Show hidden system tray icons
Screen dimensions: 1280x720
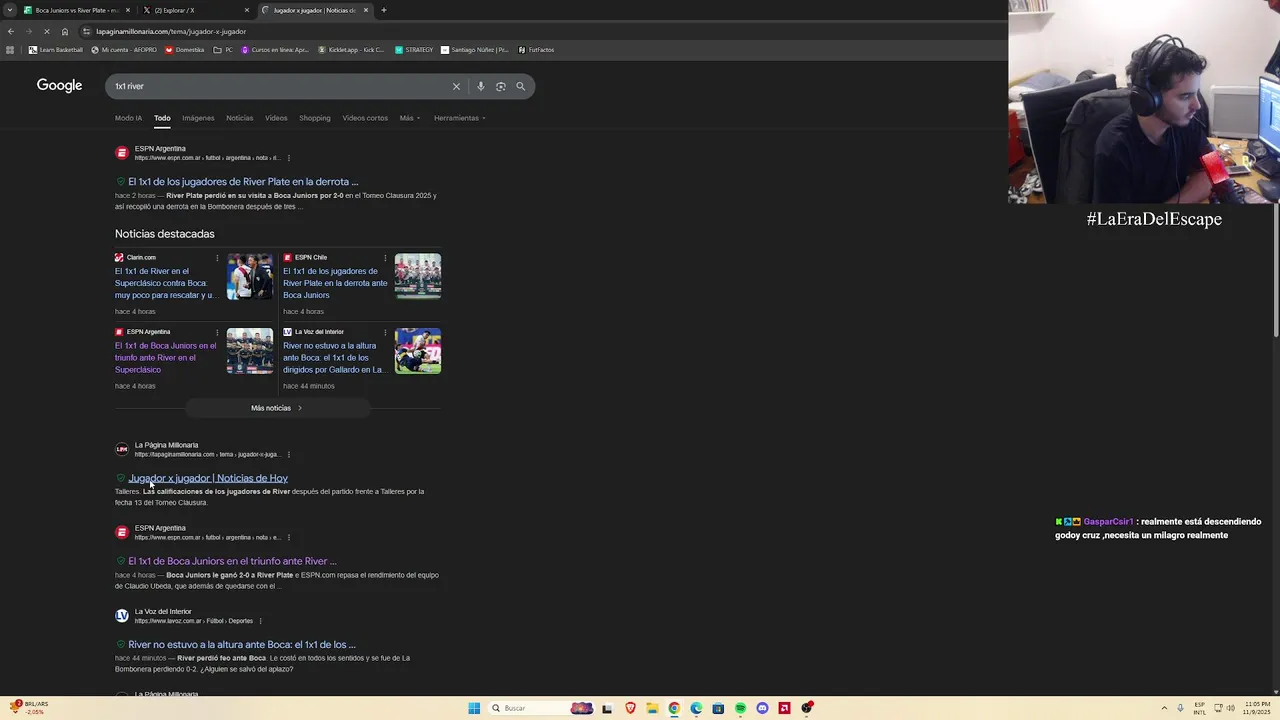pos(1164,708)
